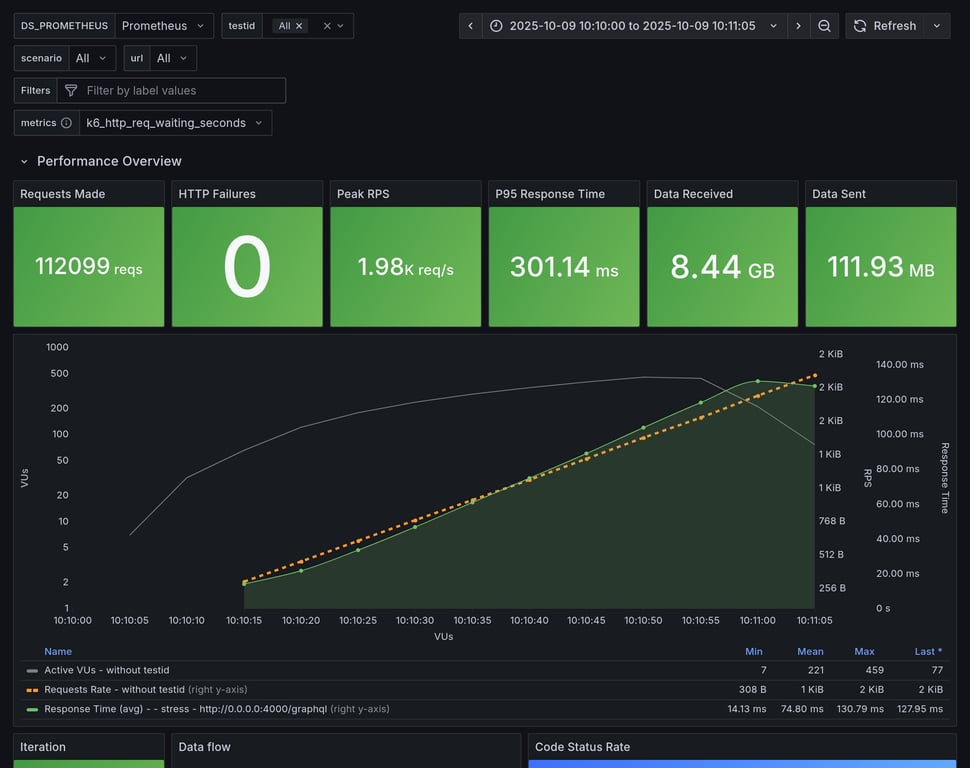Click the funnel icon in Filters
This screenshot has width=970, height=768.
tap(71, 91)
